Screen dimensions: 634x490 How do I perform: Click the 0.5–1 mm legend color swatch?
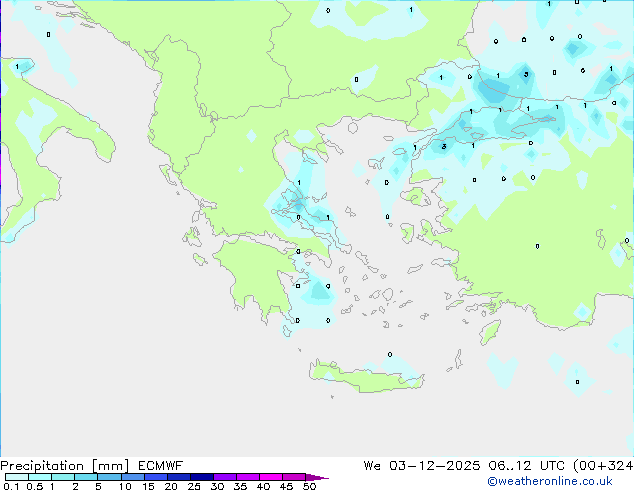40,477
